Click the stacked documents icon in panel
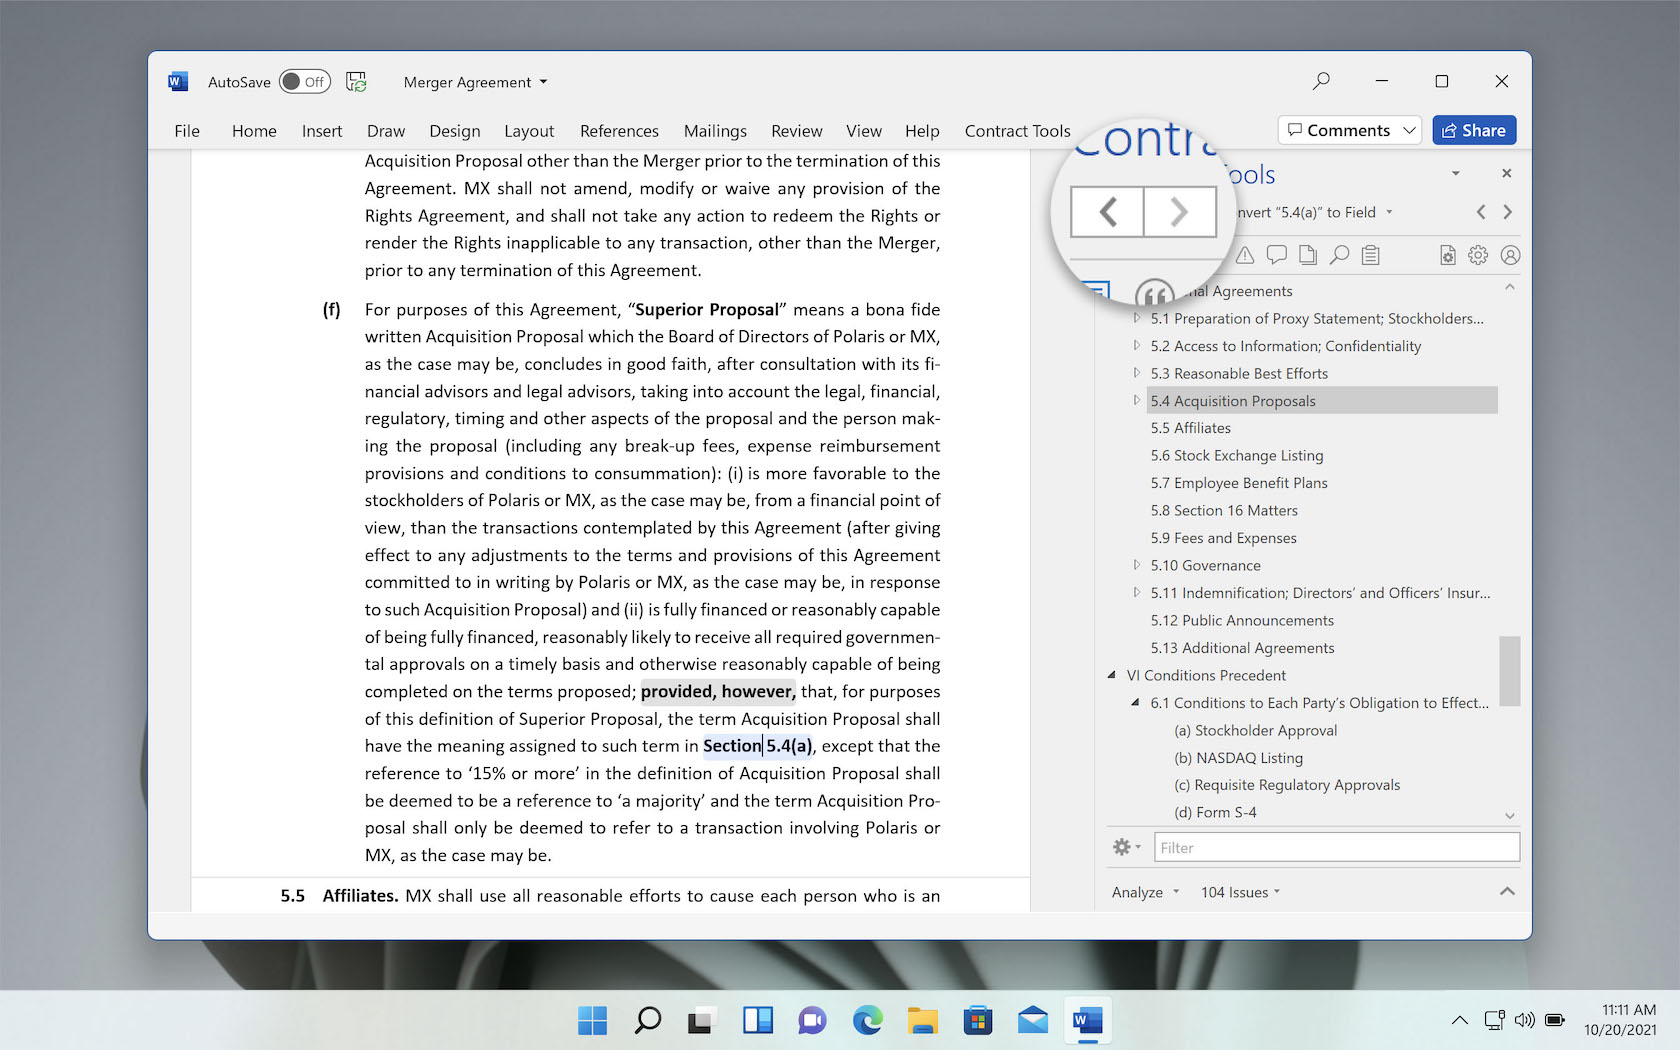This screenshot has width=1680, height=1050. coord(1308,255)
